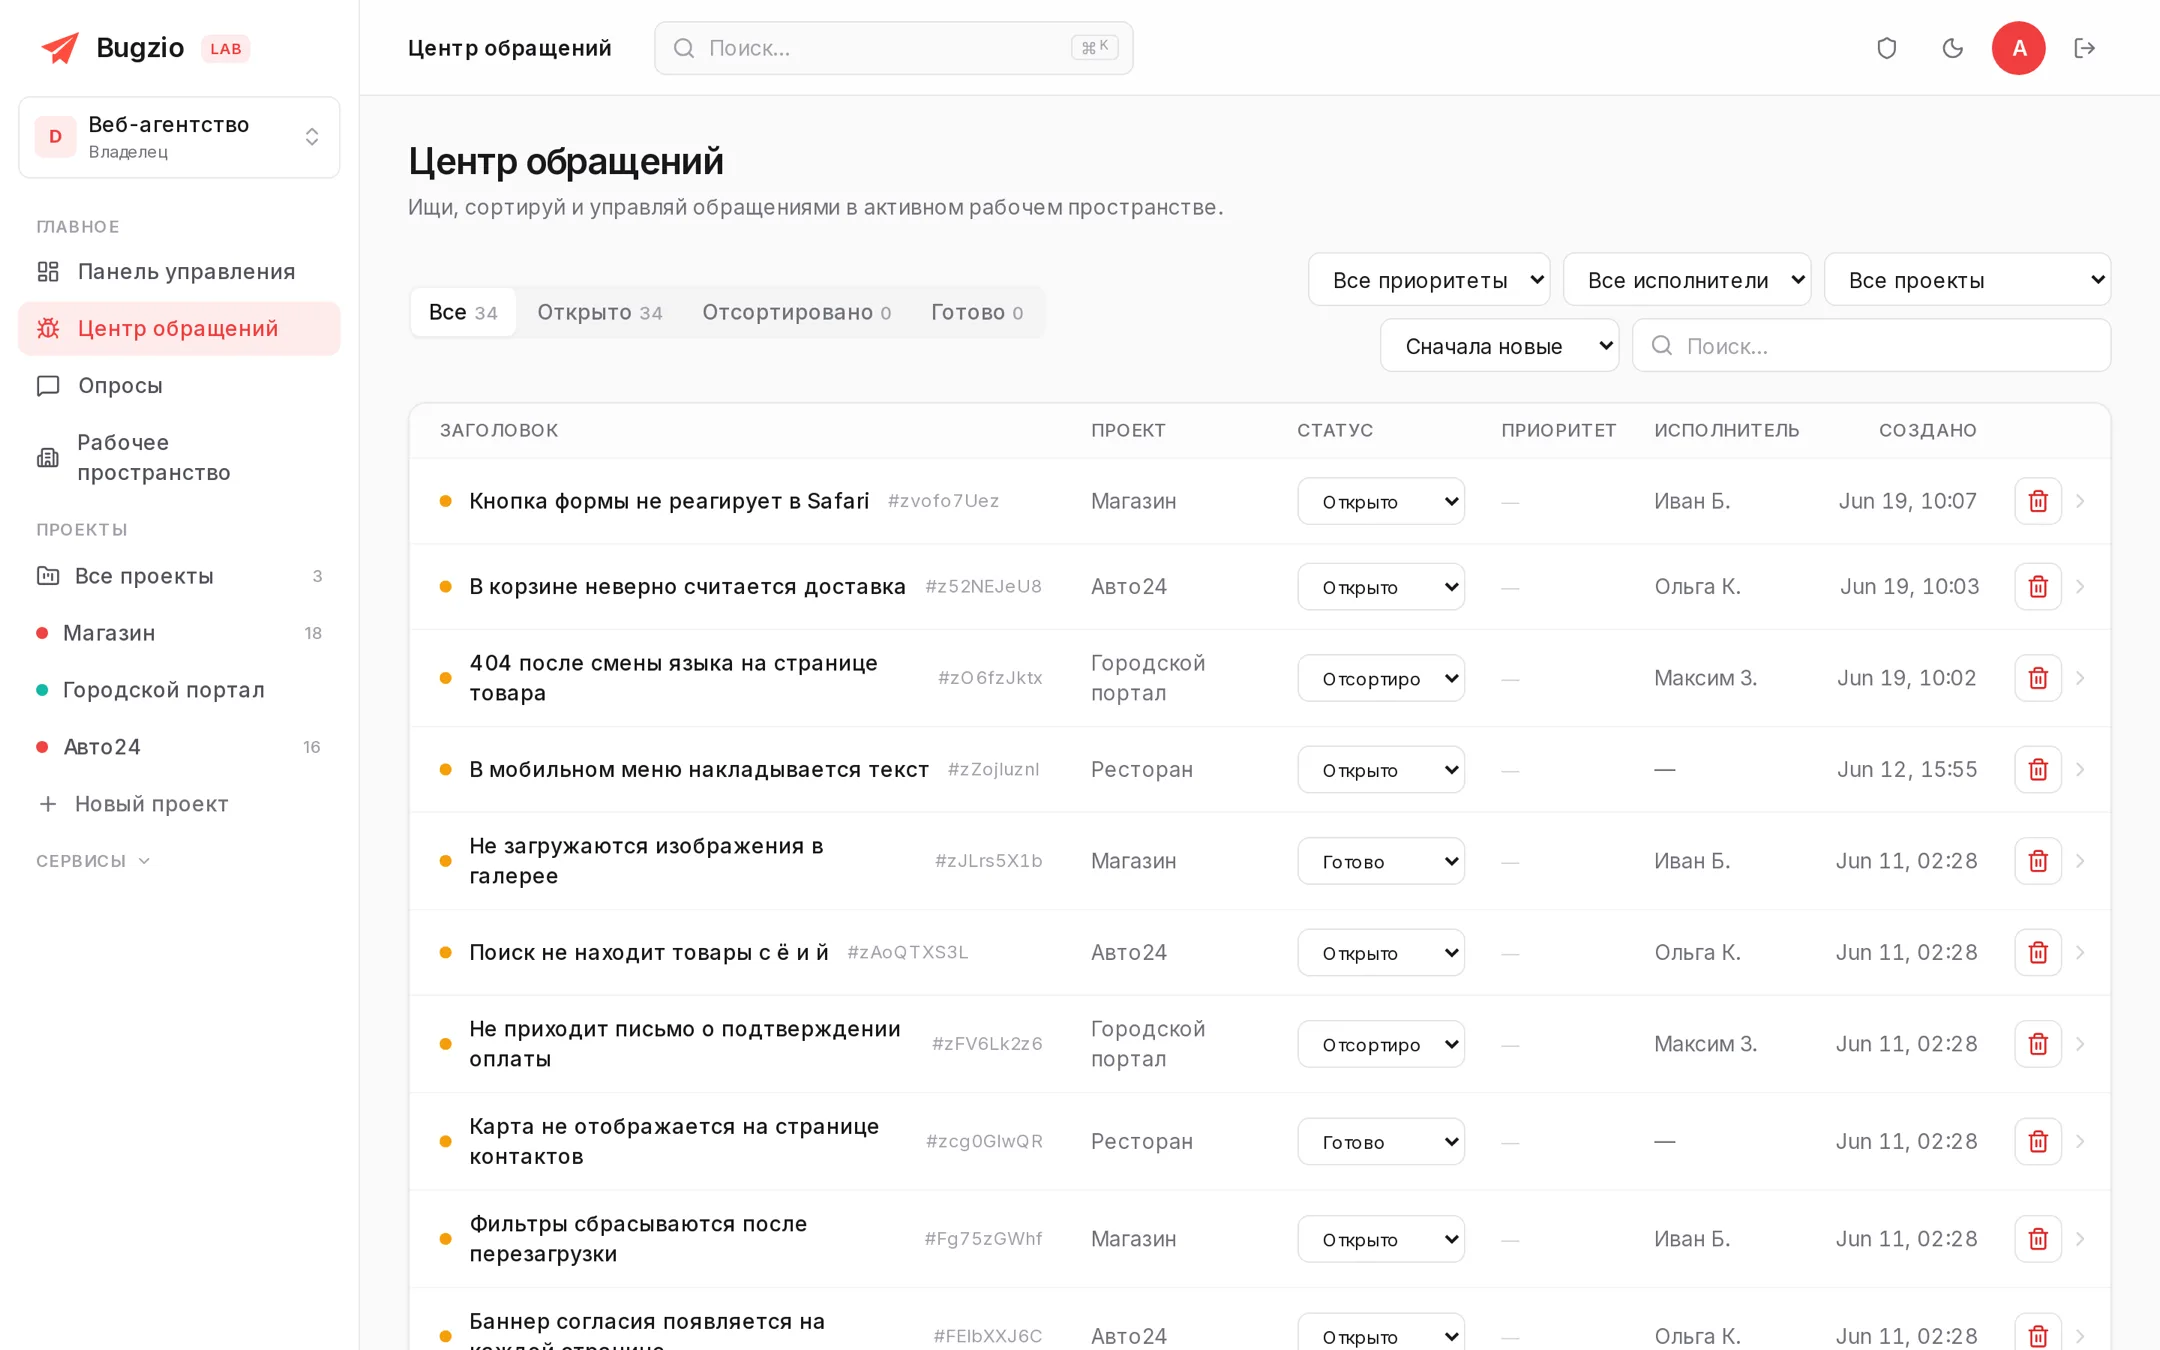
Task: Select the Авто24 project in sidebar
Action: pyautogui.click(x=179, y=747)
